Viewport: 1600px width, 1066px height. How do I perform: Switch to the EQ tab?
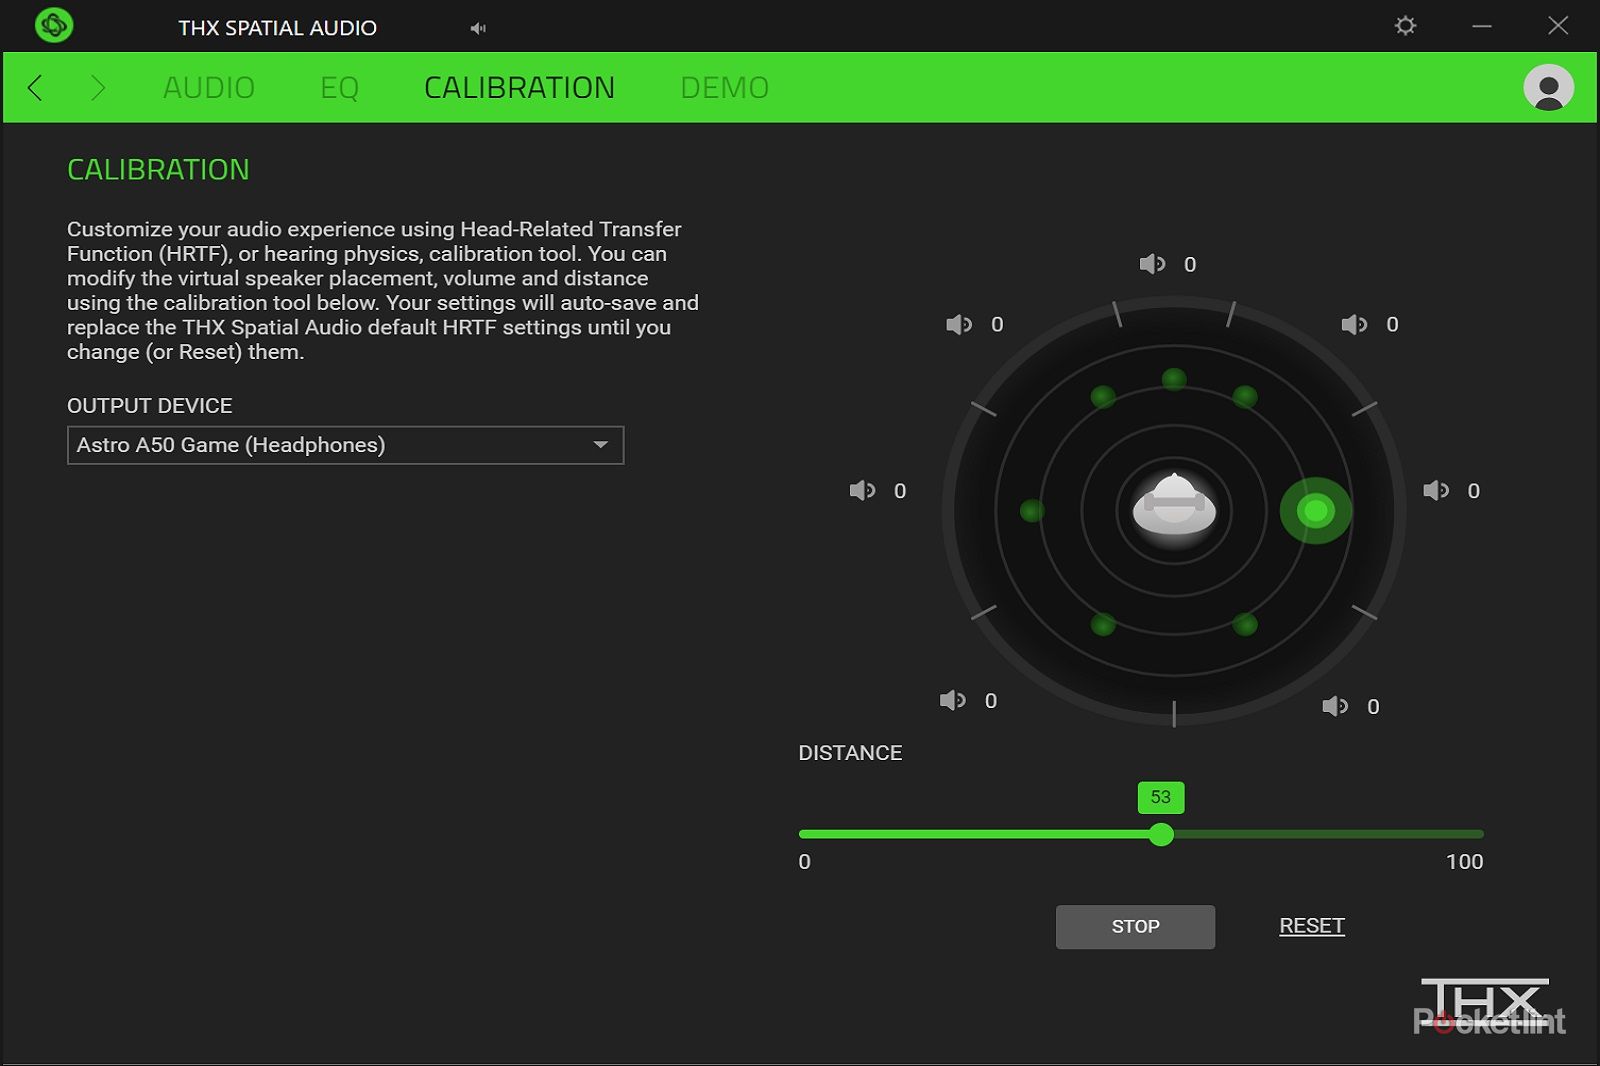pyautogui.click(x=339, y=88)
